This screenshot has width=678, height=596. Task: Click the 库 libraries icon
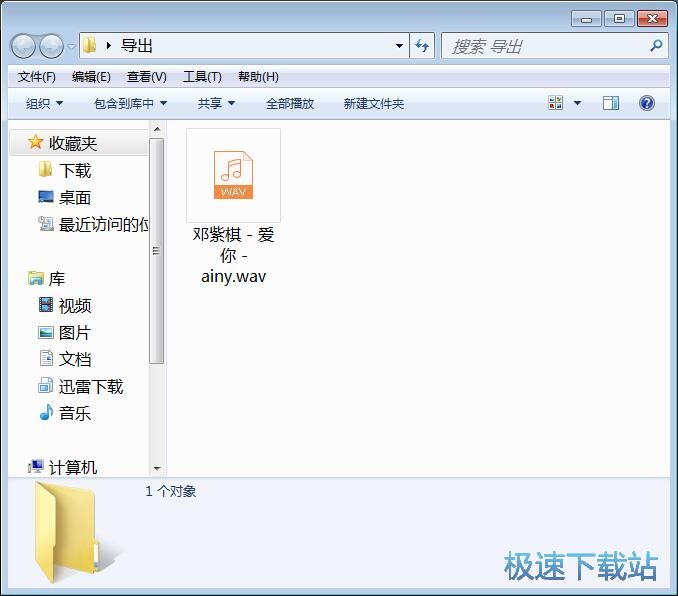pyautogui.click(x=35, y=278)
